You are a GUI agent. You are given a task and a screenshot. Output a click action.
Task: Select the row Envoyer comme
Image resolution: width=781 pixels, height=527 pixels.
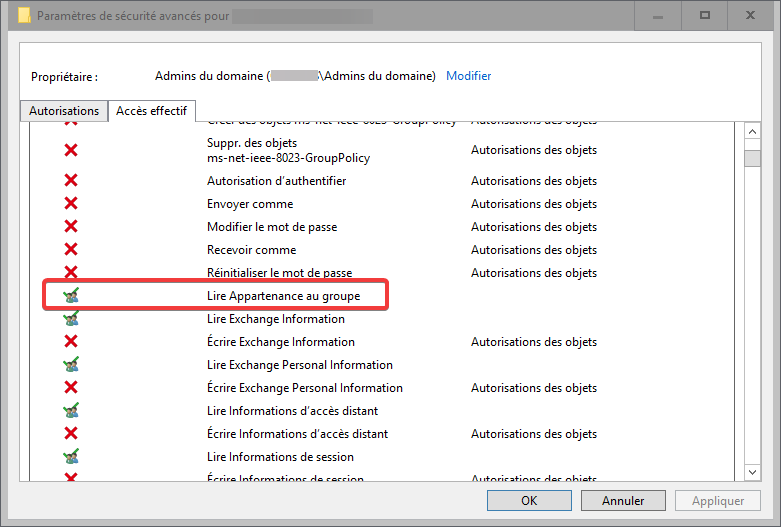point(382,204)
